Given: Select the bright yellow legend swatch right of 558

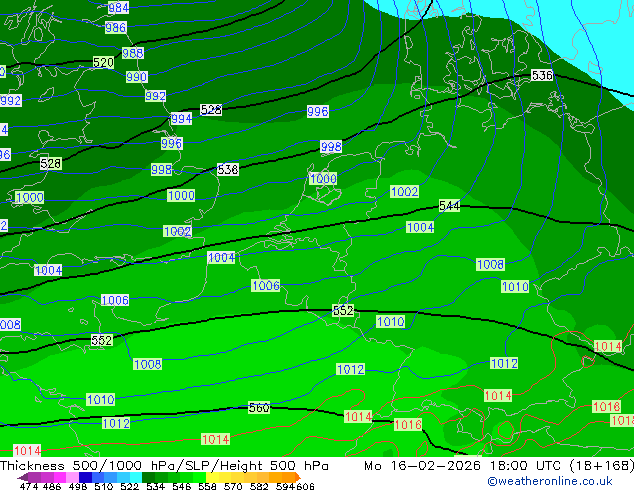Looking at the screenshot, I should point(212,477).
